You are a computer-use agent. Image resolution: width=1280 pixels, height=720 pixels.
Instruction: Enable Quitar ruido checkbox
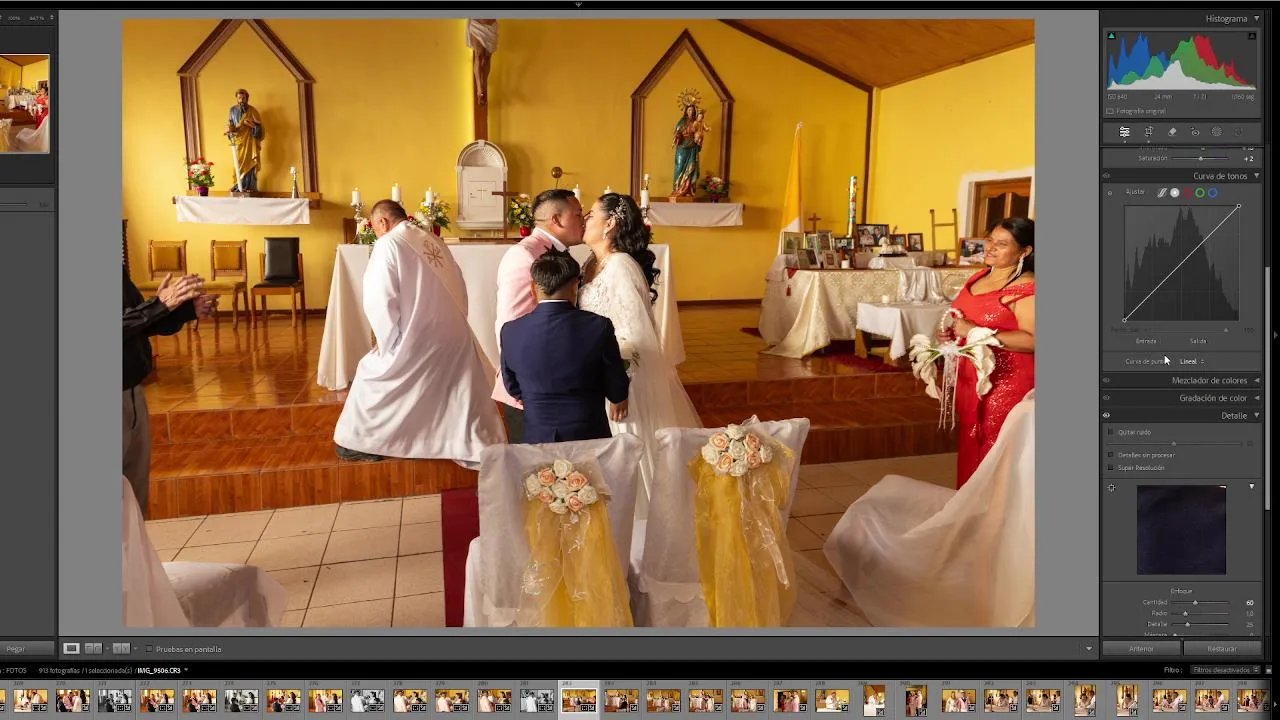click(1110, 432)
